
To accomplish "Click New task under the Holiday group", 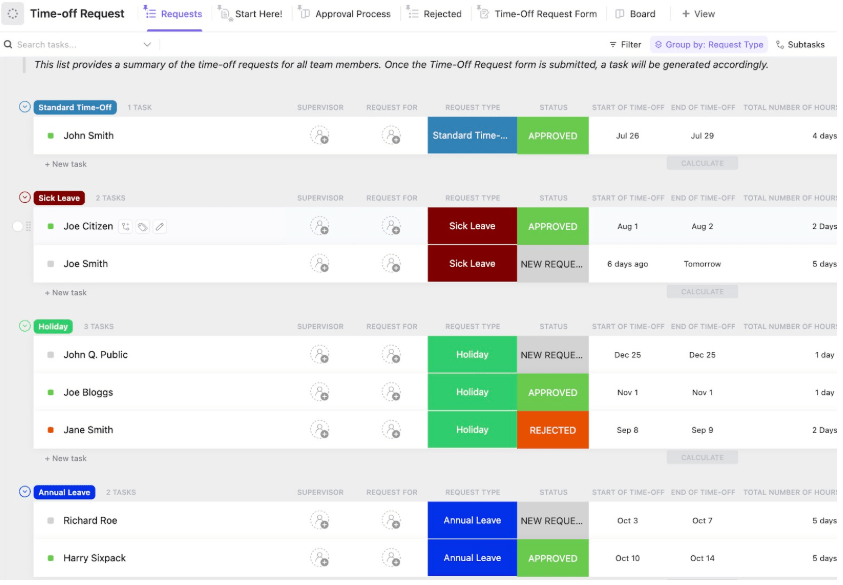I will 66,459.
